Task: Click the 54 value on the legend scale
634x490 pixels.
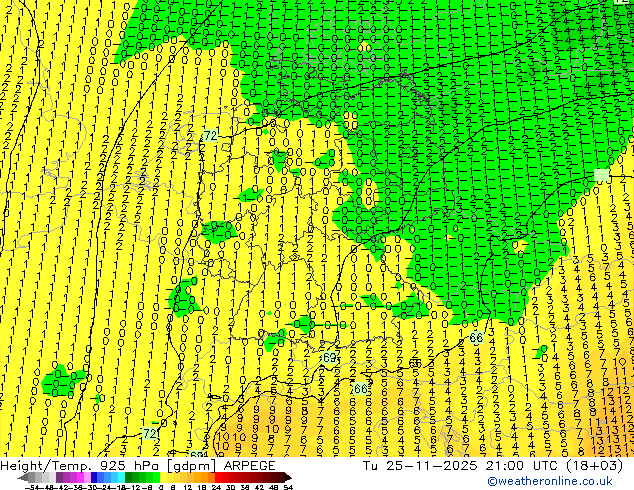Action: (287, 488)
